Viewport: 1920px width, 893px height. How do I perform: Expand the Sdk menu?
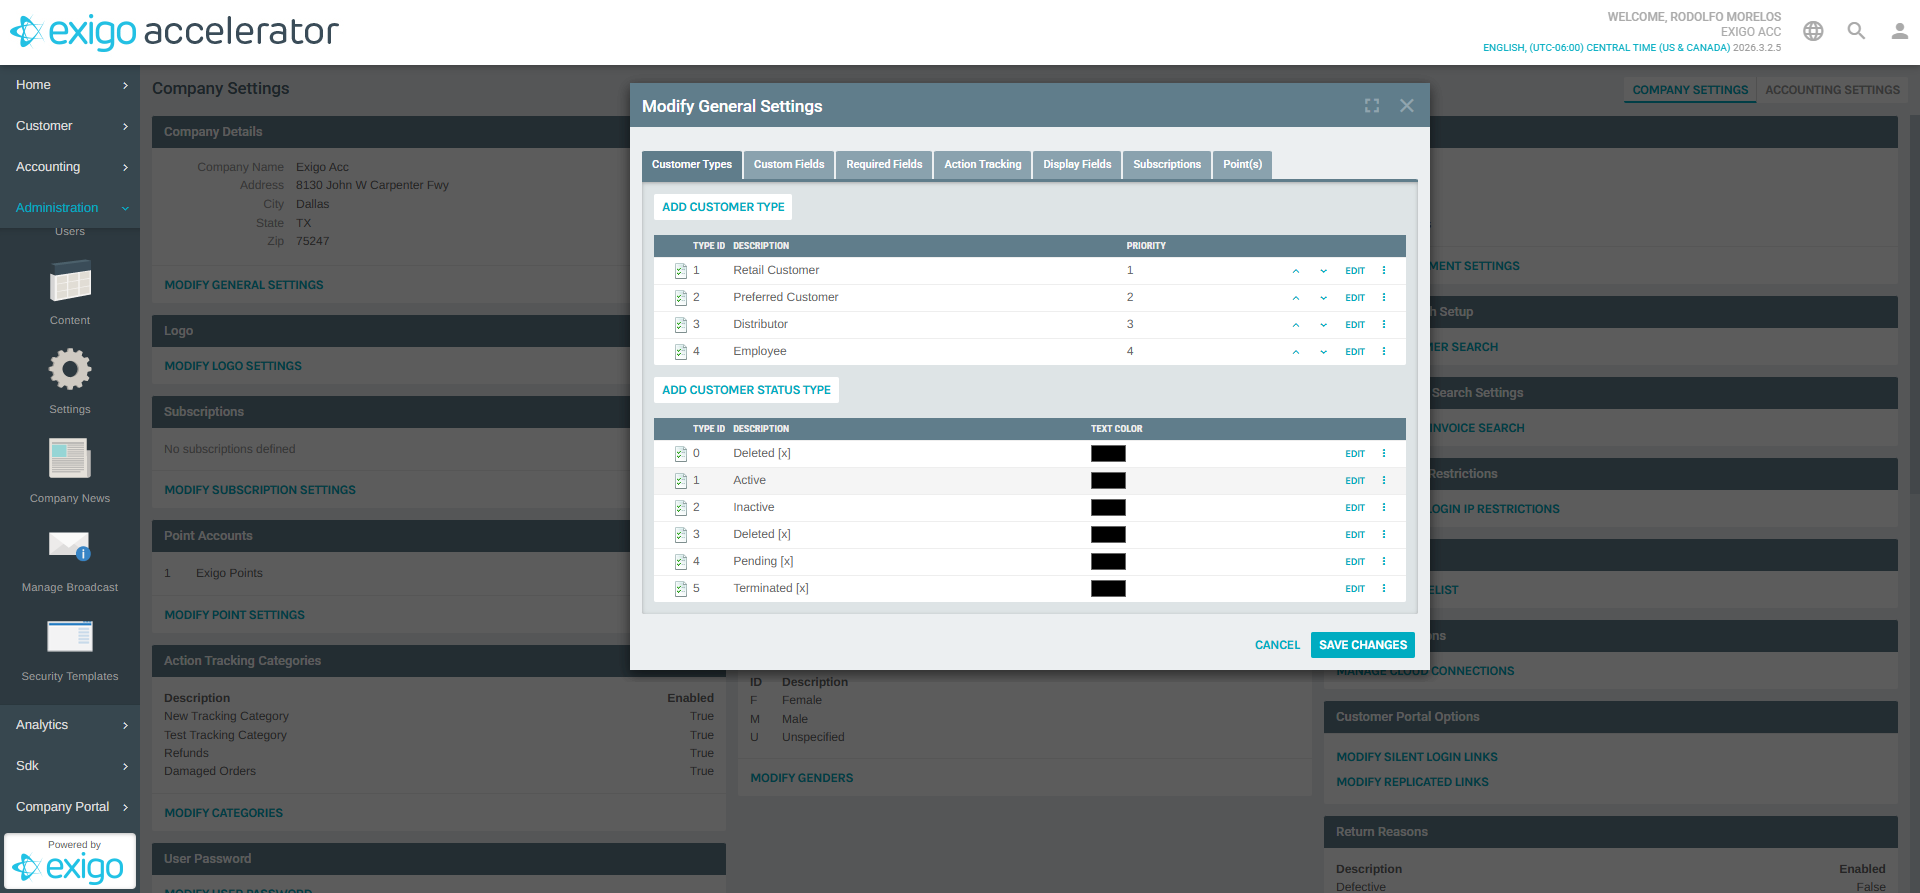click(x=70, y=766)
